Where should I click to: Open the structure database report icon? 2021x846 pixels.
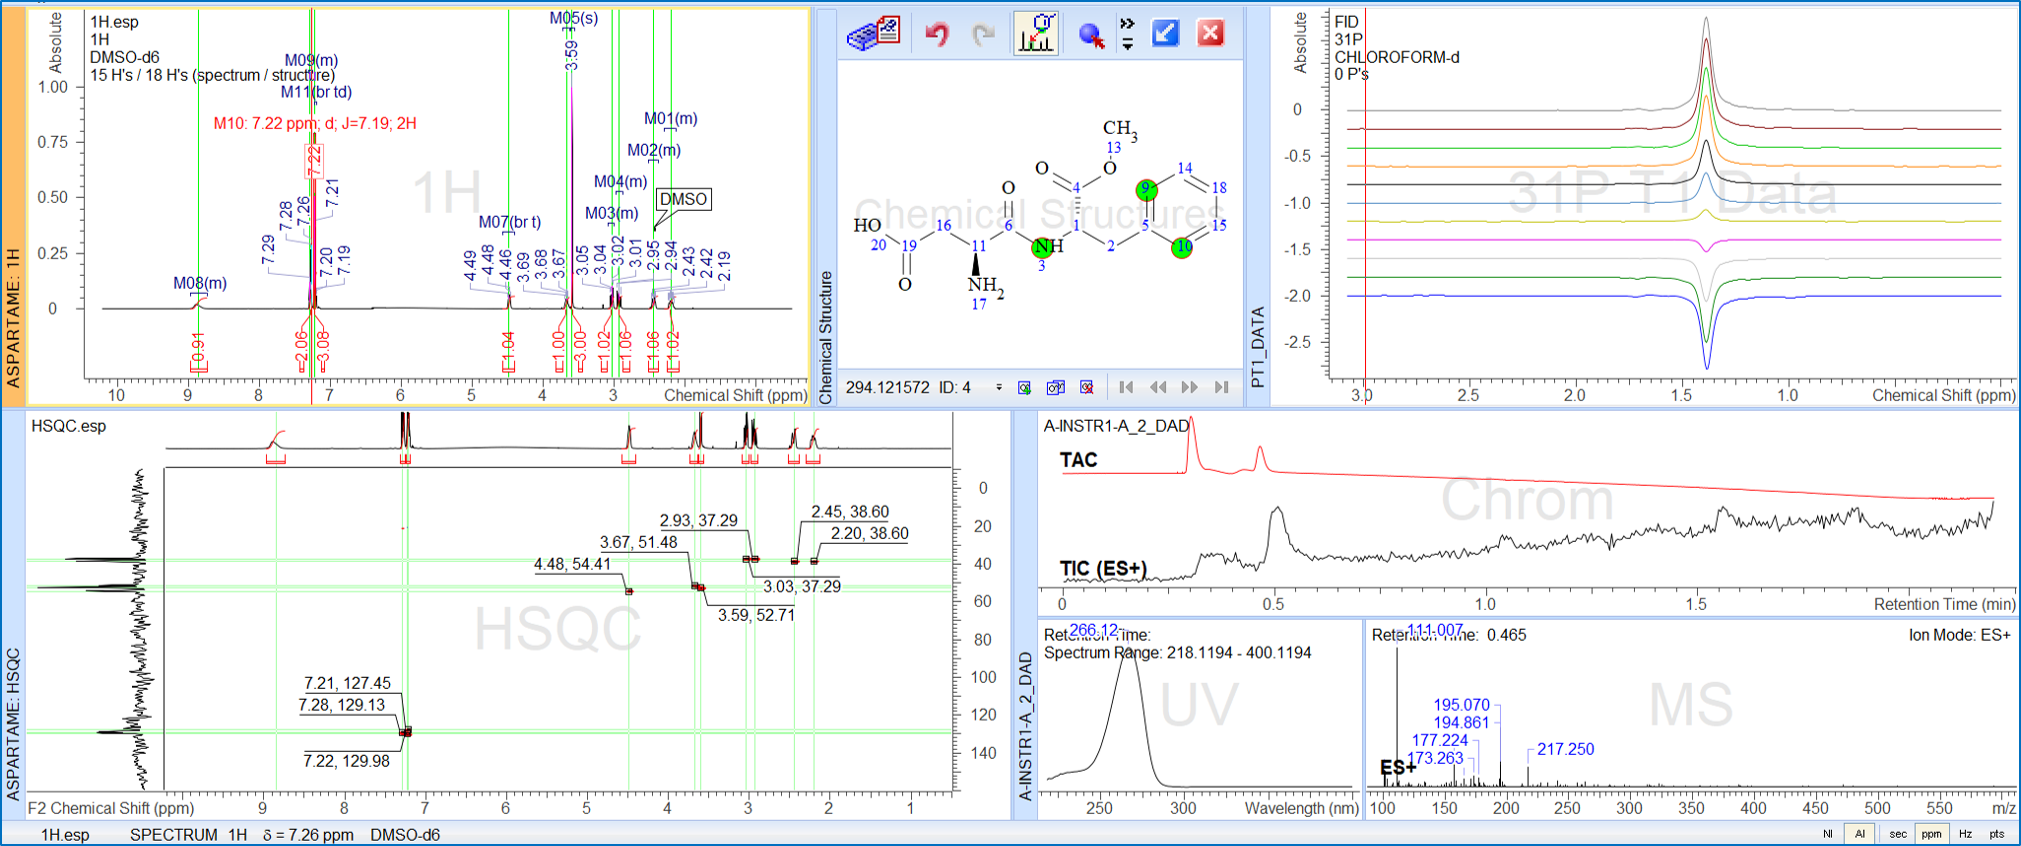tap(873, 33)
